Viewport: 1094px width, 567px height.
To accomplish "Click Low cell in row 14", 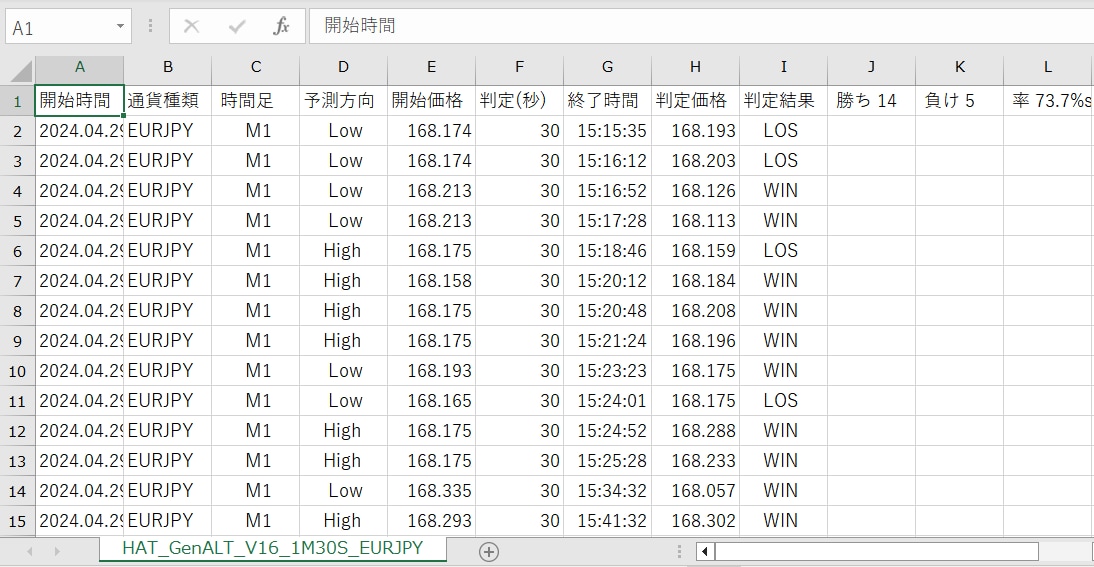I will pos(343,490).
